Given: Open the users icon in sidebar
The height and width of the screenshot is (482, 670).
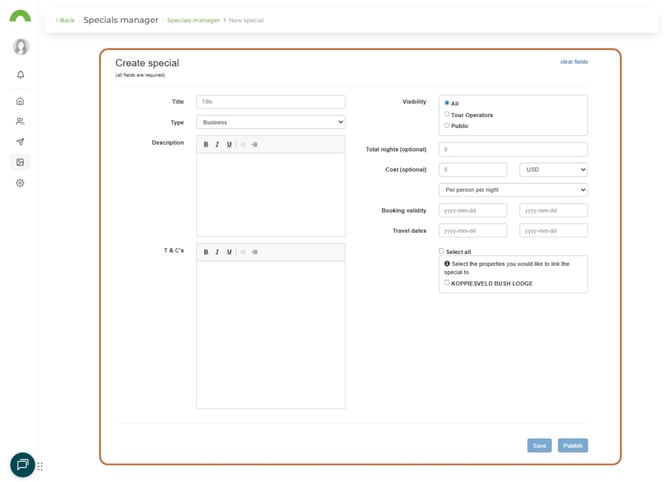Looking at the screenshot, I should coord(20,121).
